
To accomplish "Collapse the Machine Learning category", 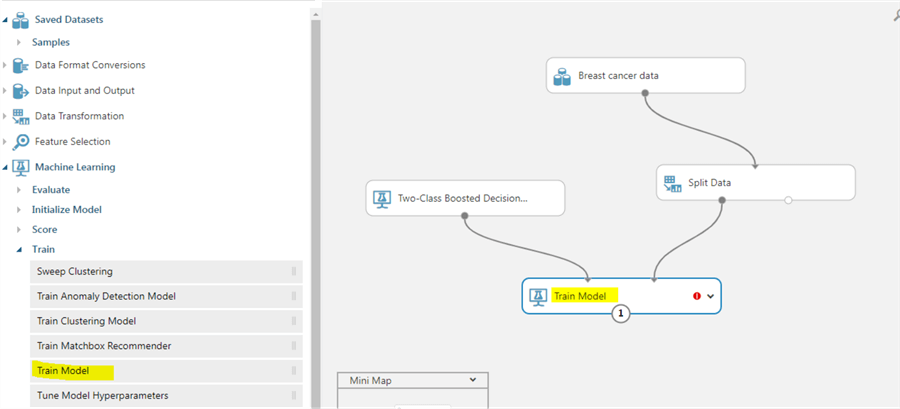I will coord(5,168).
